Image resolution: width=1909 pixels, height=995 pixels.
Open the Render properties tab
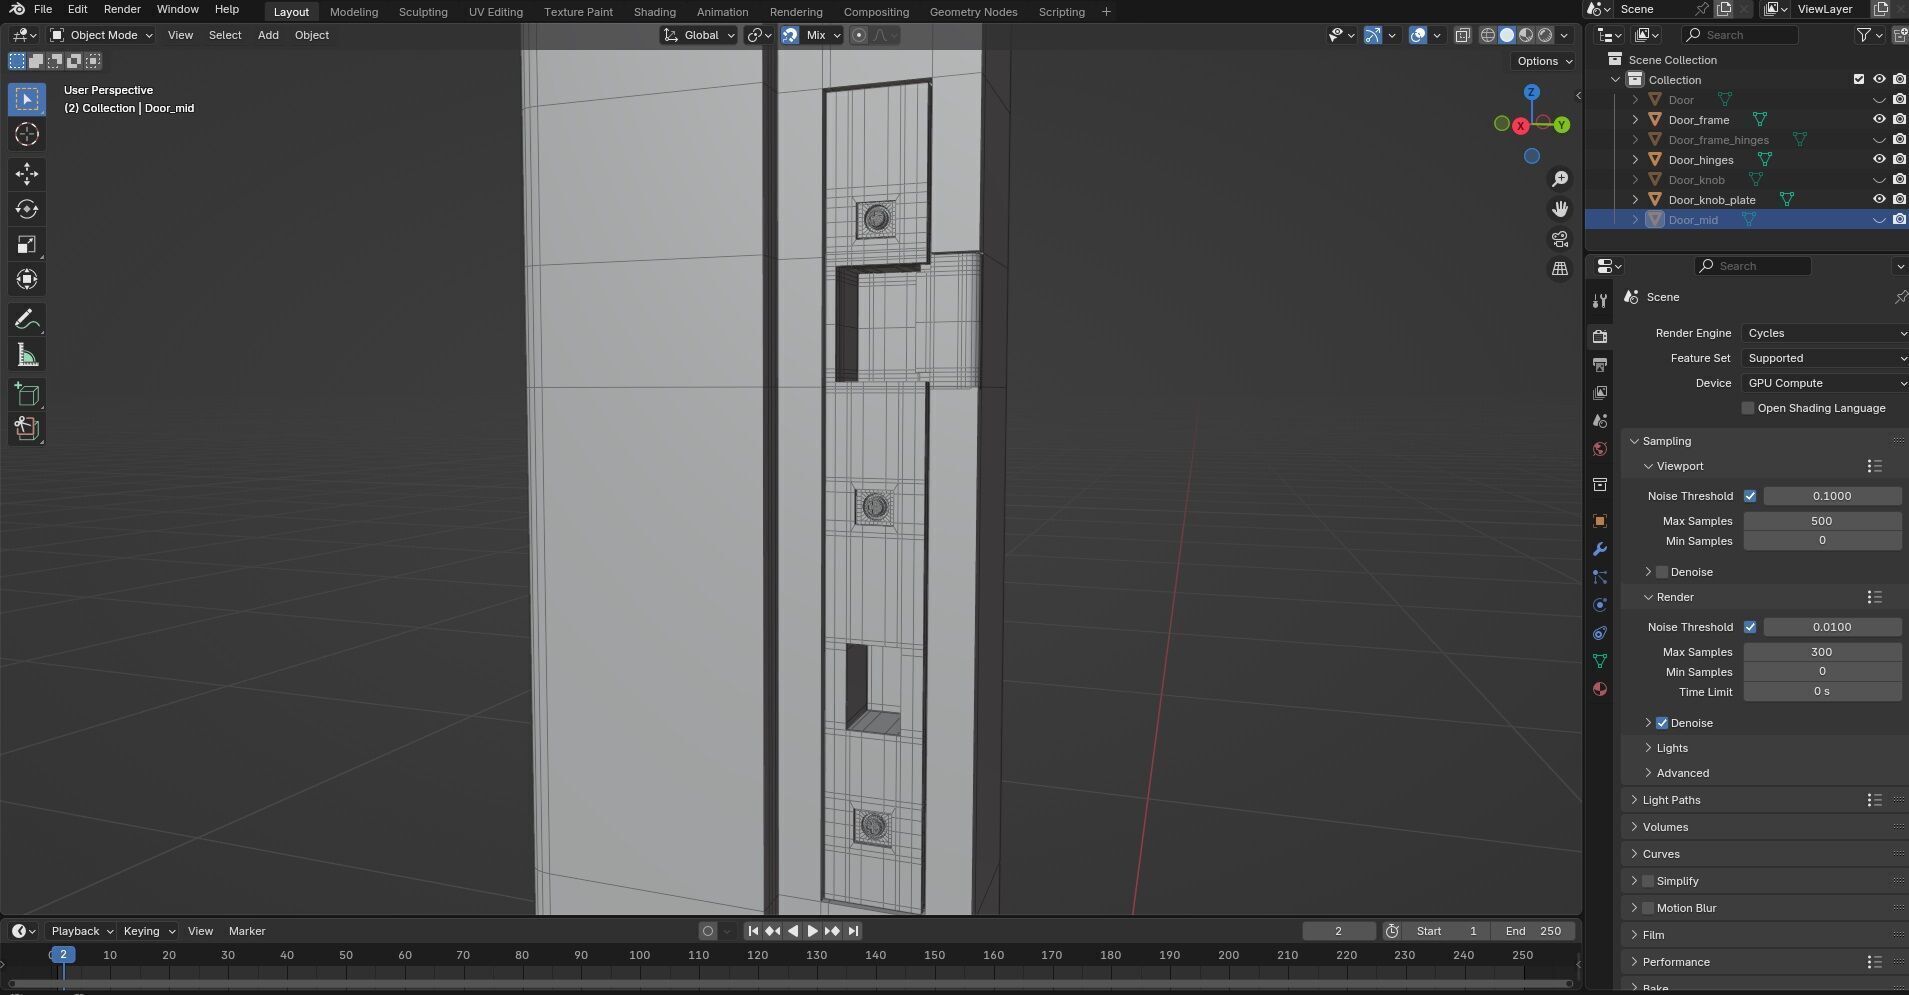pyautogui.click(x=1600, y=337)
